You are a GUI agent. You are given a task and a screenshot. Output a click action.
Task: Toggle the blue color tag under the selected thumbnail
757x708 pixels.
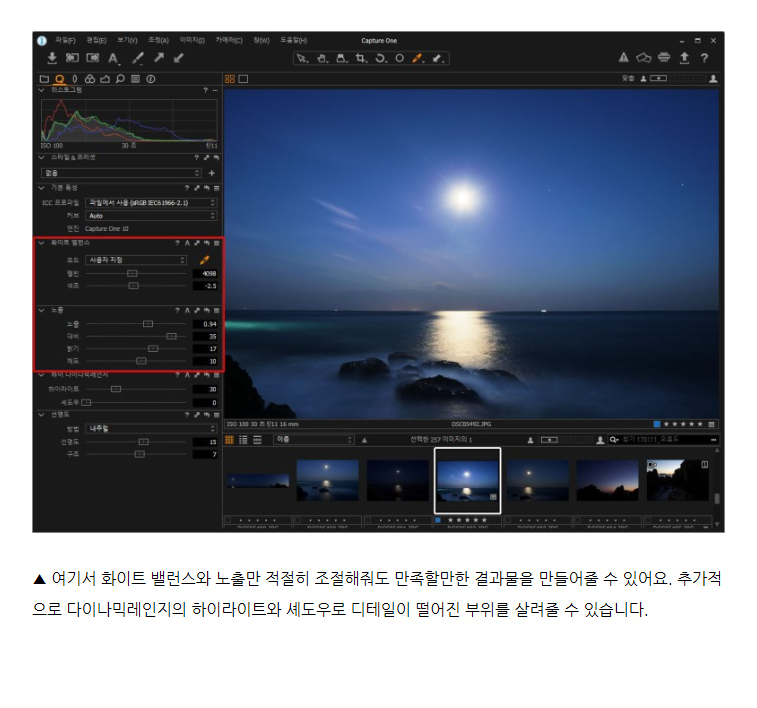click(x=438, y=520)
